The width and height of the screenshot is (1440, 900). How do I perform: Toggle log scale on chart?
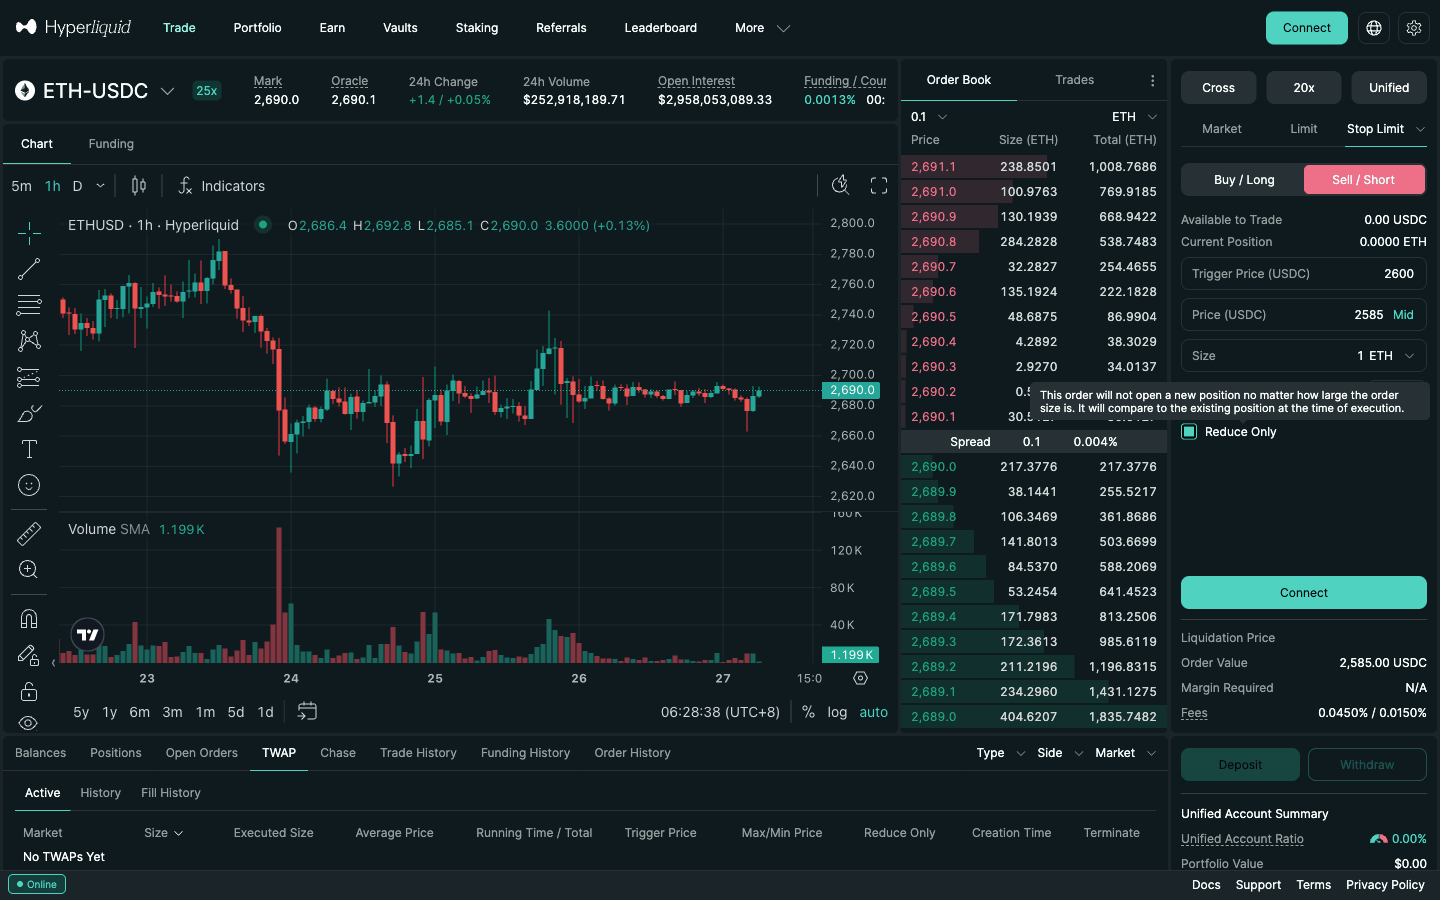pyautogui.click(x=837, y=712)
